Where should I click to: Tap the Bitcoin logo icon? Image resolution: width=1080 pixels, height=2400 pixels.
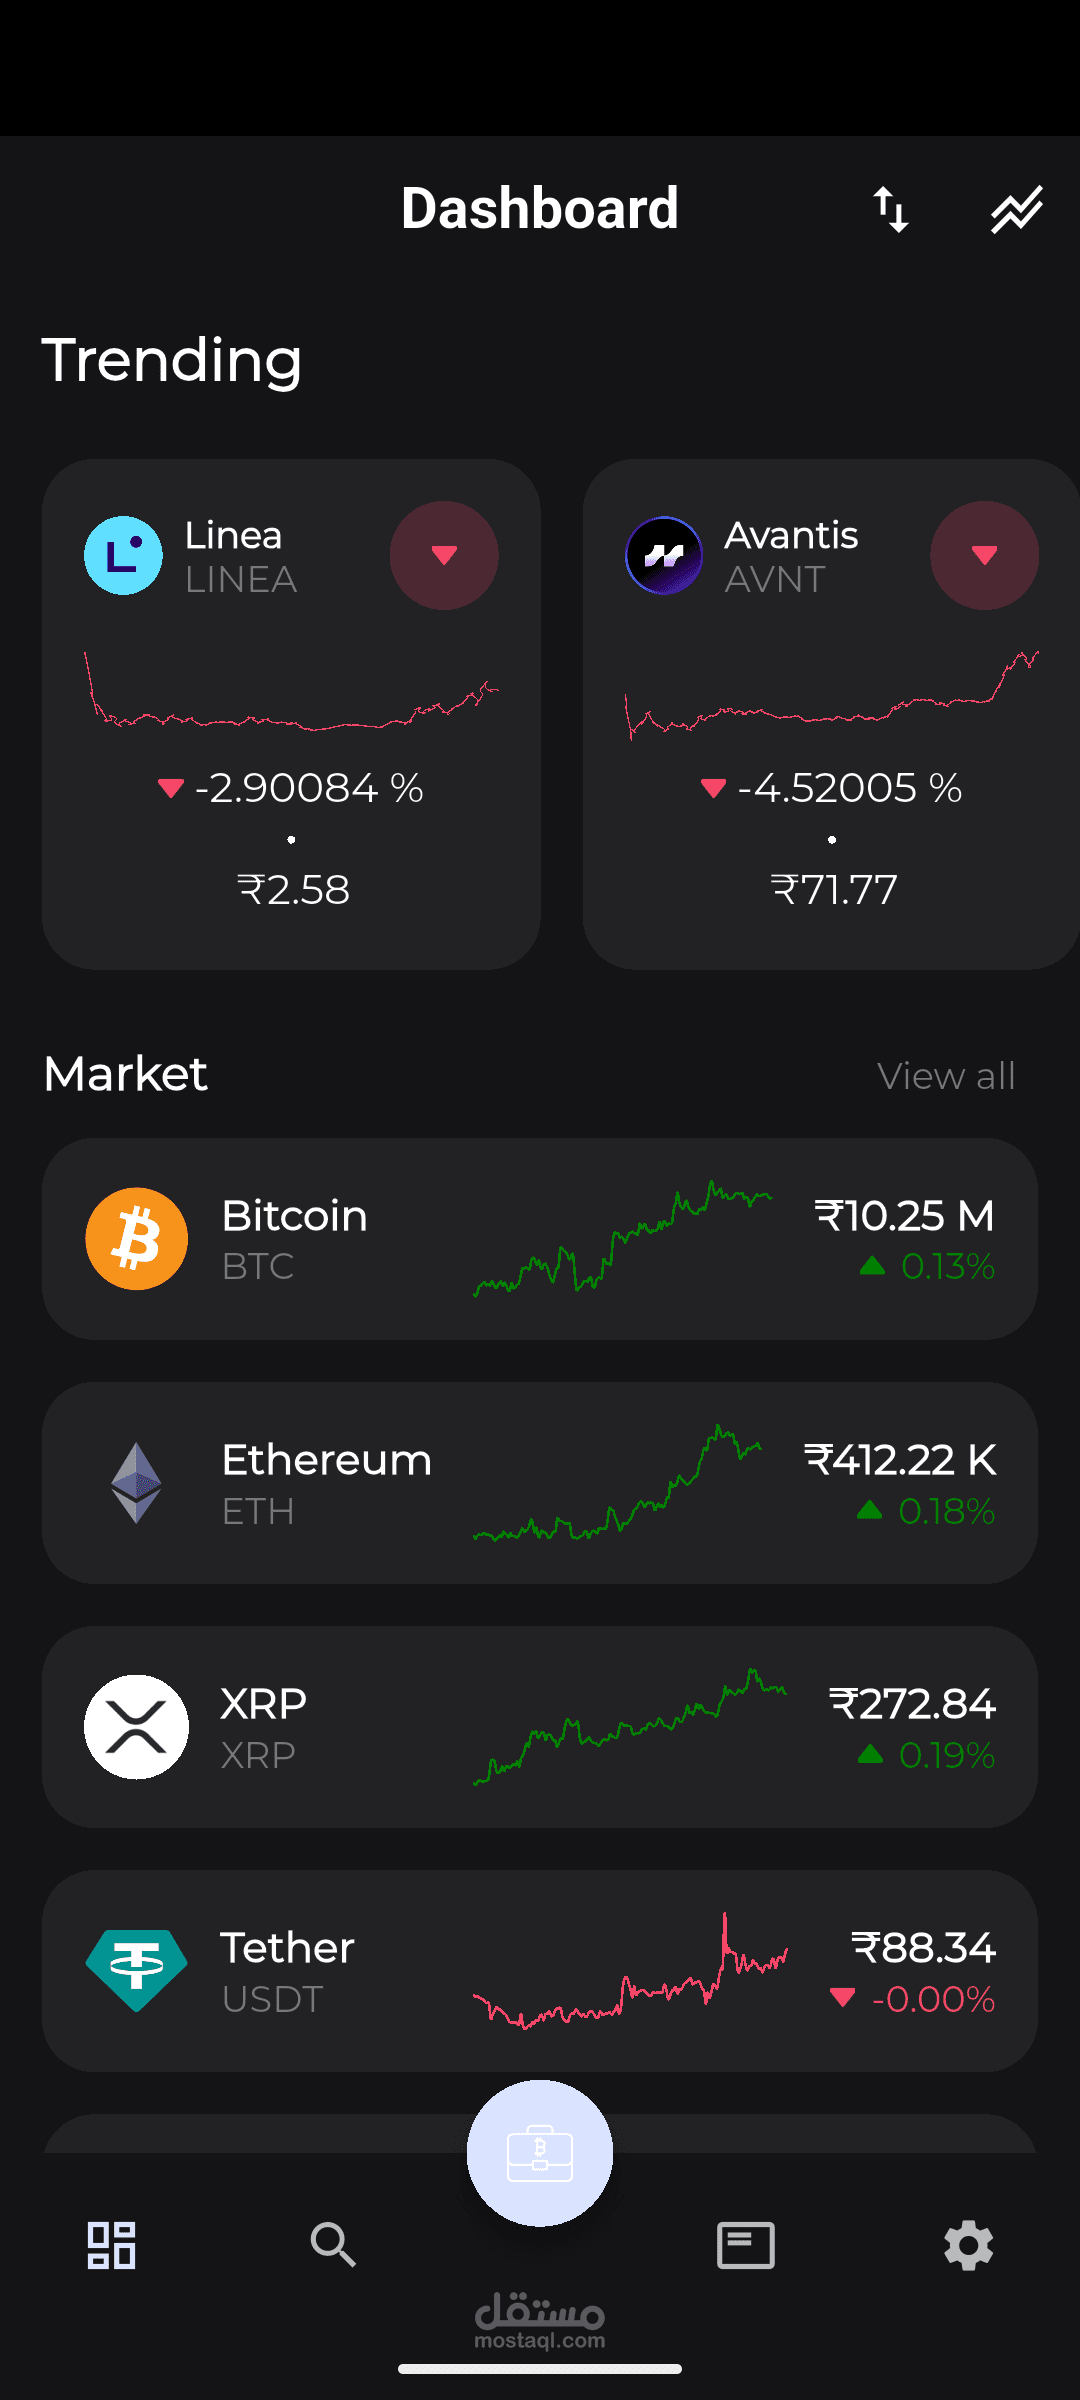click(x=137, y=1239)
